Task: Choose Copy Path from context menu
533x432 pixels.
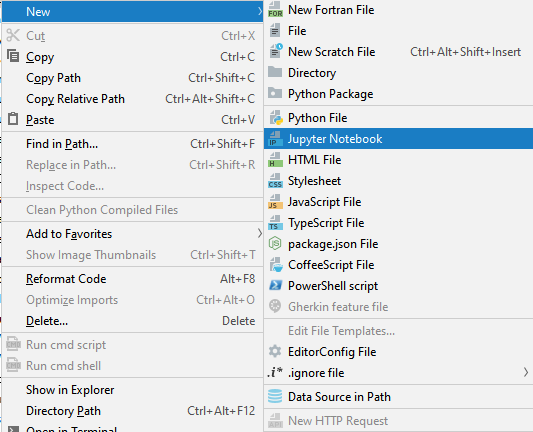Action: coord(133,78)
